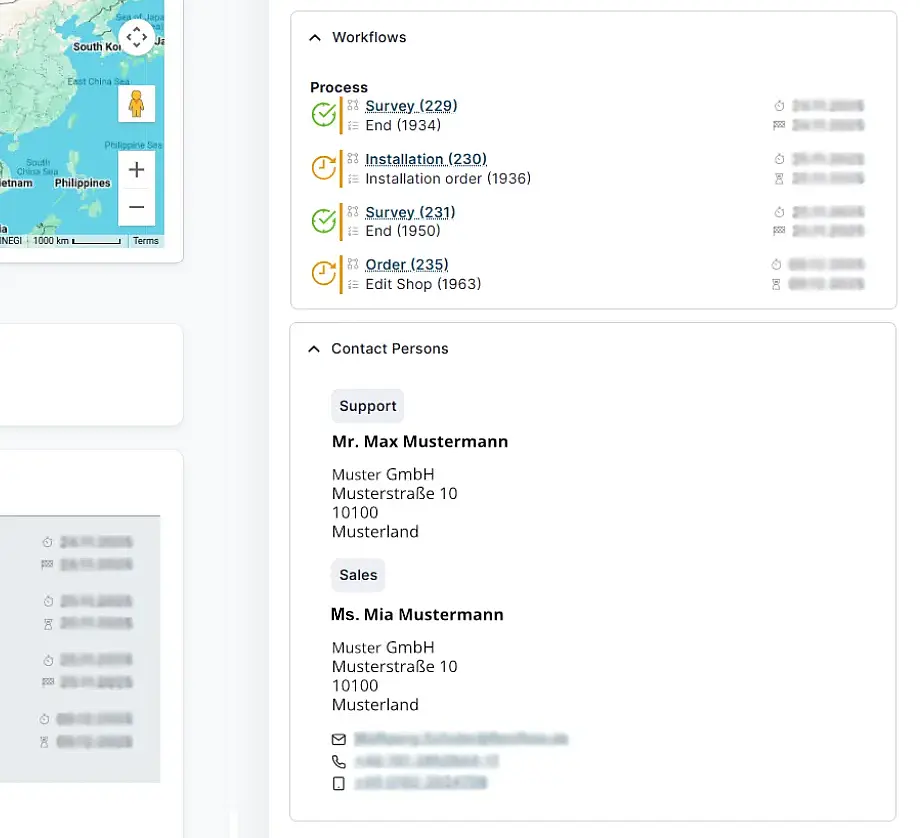Click the finish flag icon beside End (1950)
Screen dimensions: 920x838
click(x=777, y=231)
